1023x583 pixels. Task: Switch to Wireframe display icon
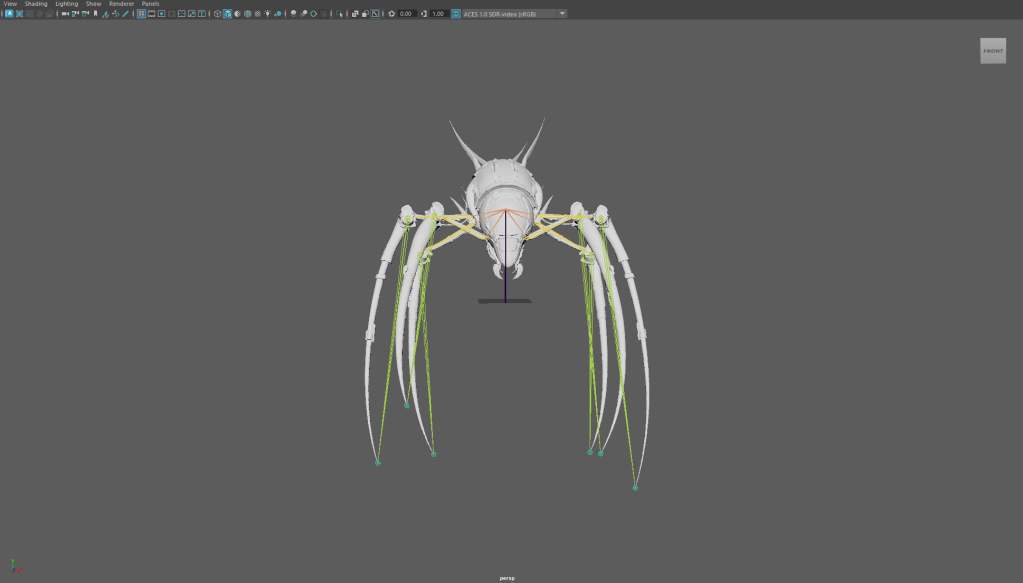point(217,14)
